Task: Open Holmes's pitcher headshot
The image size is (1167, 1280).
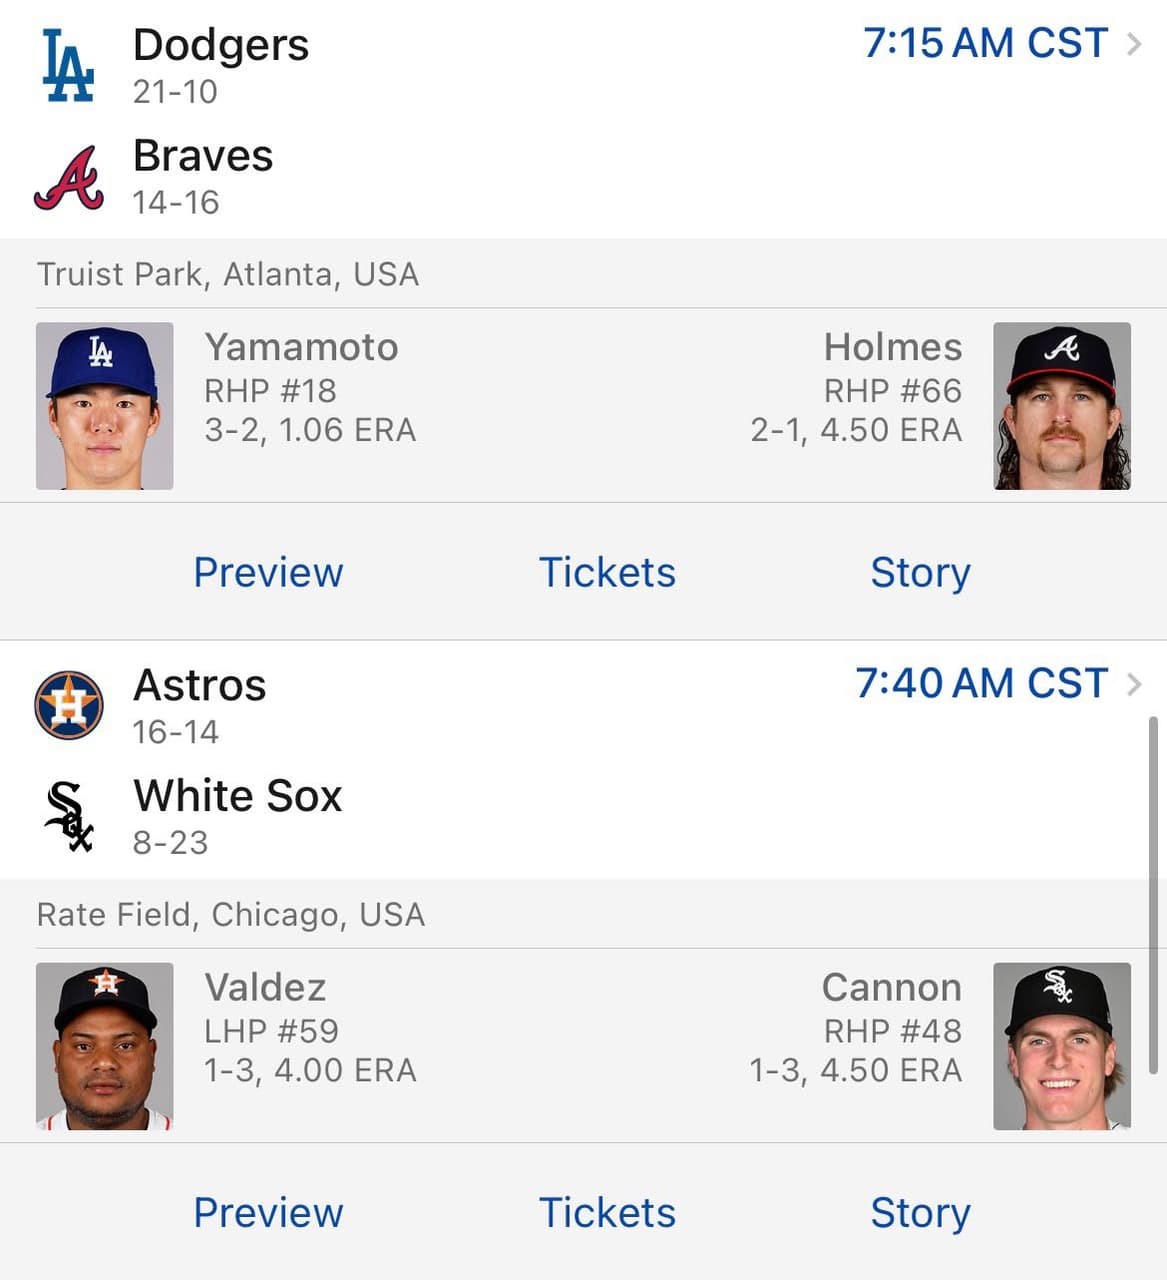Action: [1061, 406]
